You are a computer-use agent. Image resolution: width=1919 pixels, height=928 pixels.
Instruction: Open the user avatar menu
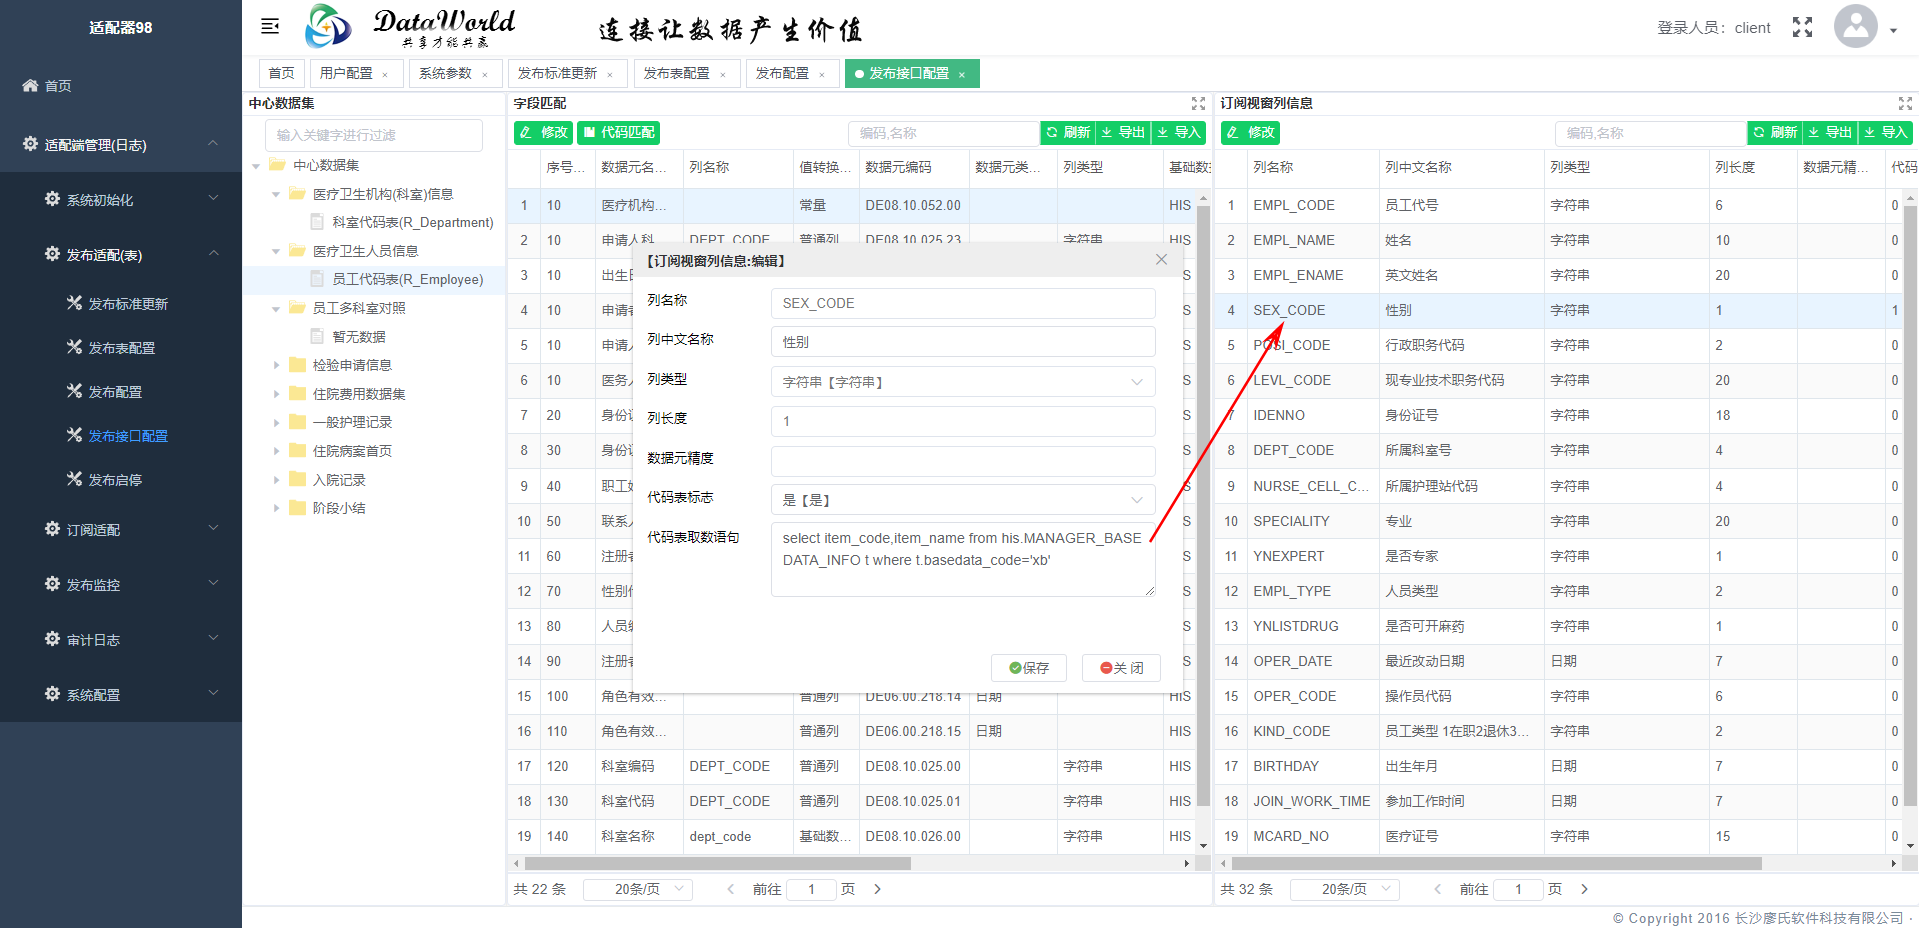click(x=1855, y=26)
